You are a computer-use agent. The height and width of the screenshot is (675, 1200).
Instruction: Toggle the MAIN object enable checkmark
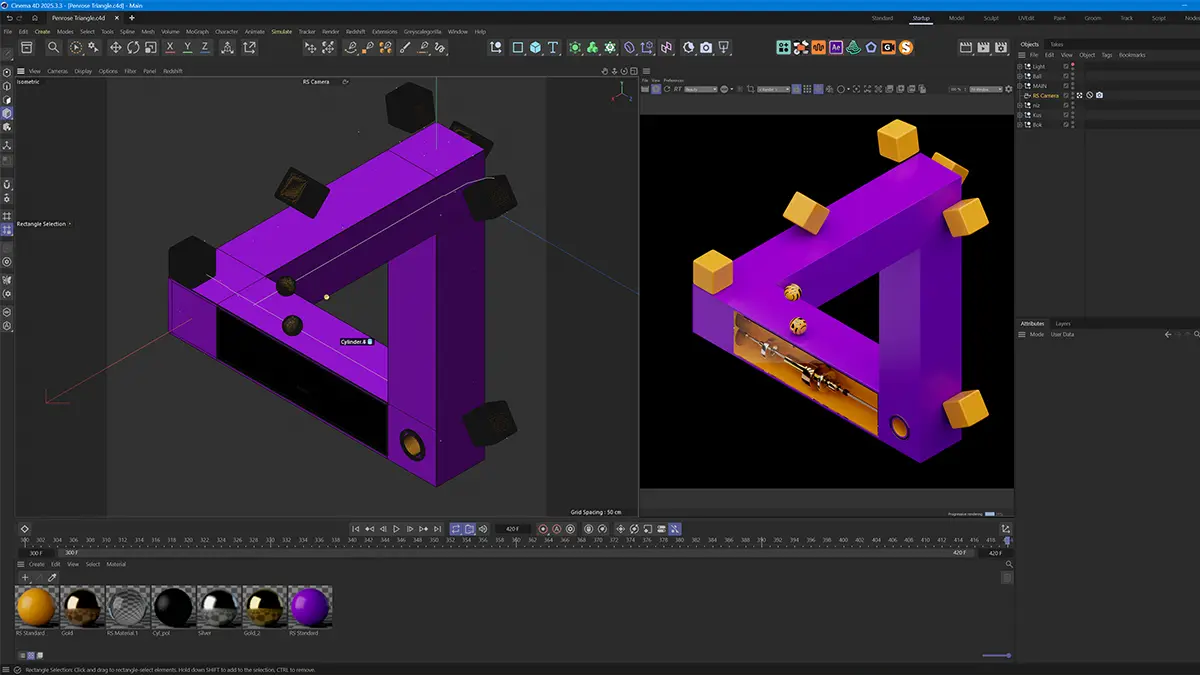pyautogui.click(x=1066, y=86)
